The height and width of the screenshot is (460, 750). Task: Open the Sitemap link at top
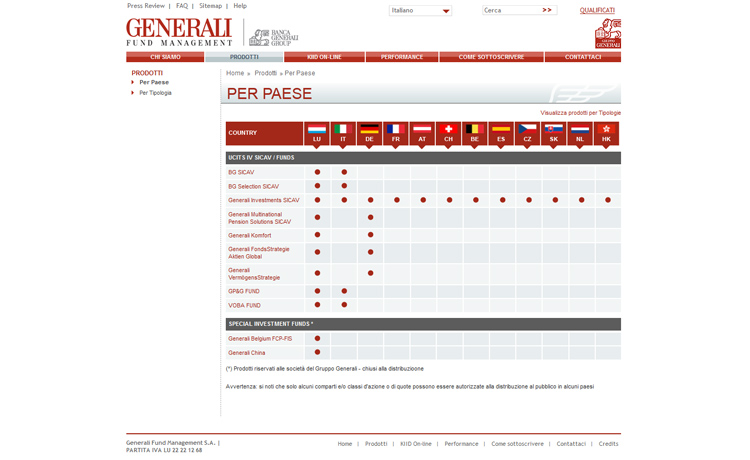coord(210,6)
